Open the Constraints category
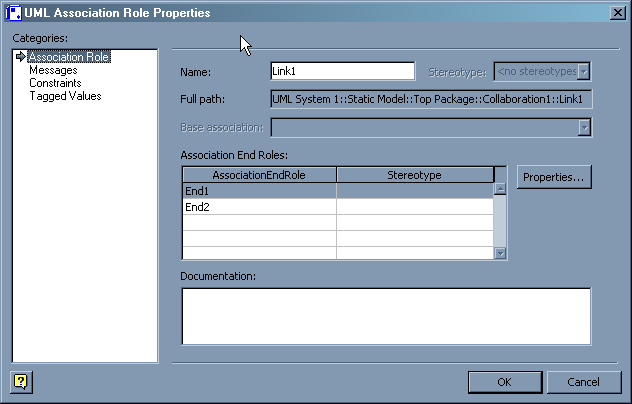Viewport: 632px width, 404px height. [x=55, y=83]
